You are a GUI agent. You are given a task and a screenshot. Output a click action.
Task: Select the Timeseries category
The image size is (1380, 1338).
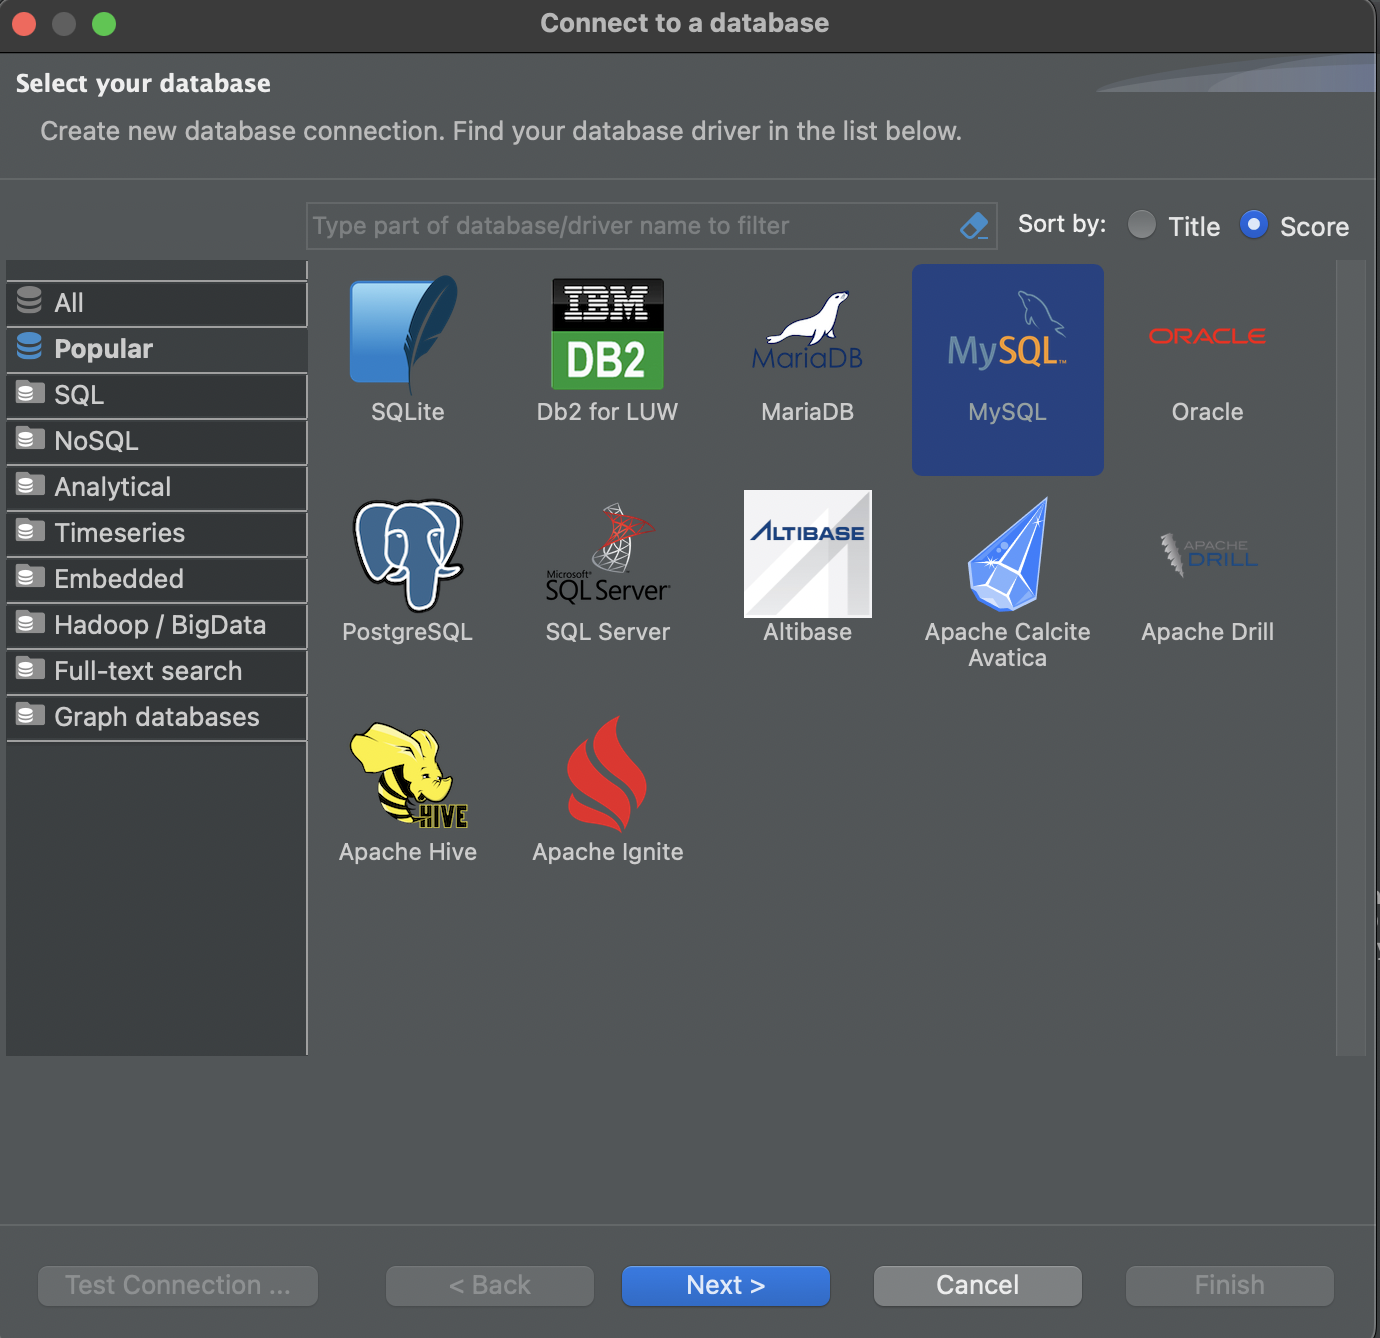coord(157,533)
